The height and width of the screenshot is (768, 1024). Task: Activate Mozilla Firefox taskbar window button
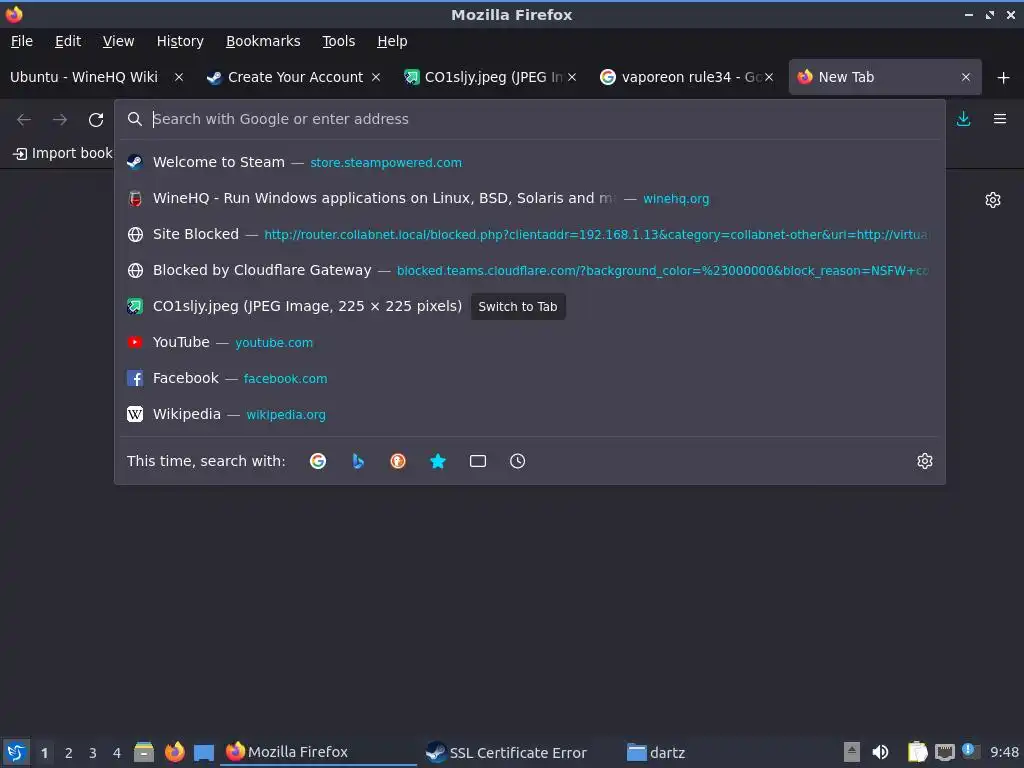pyautogui.click(x=319, y=752)
